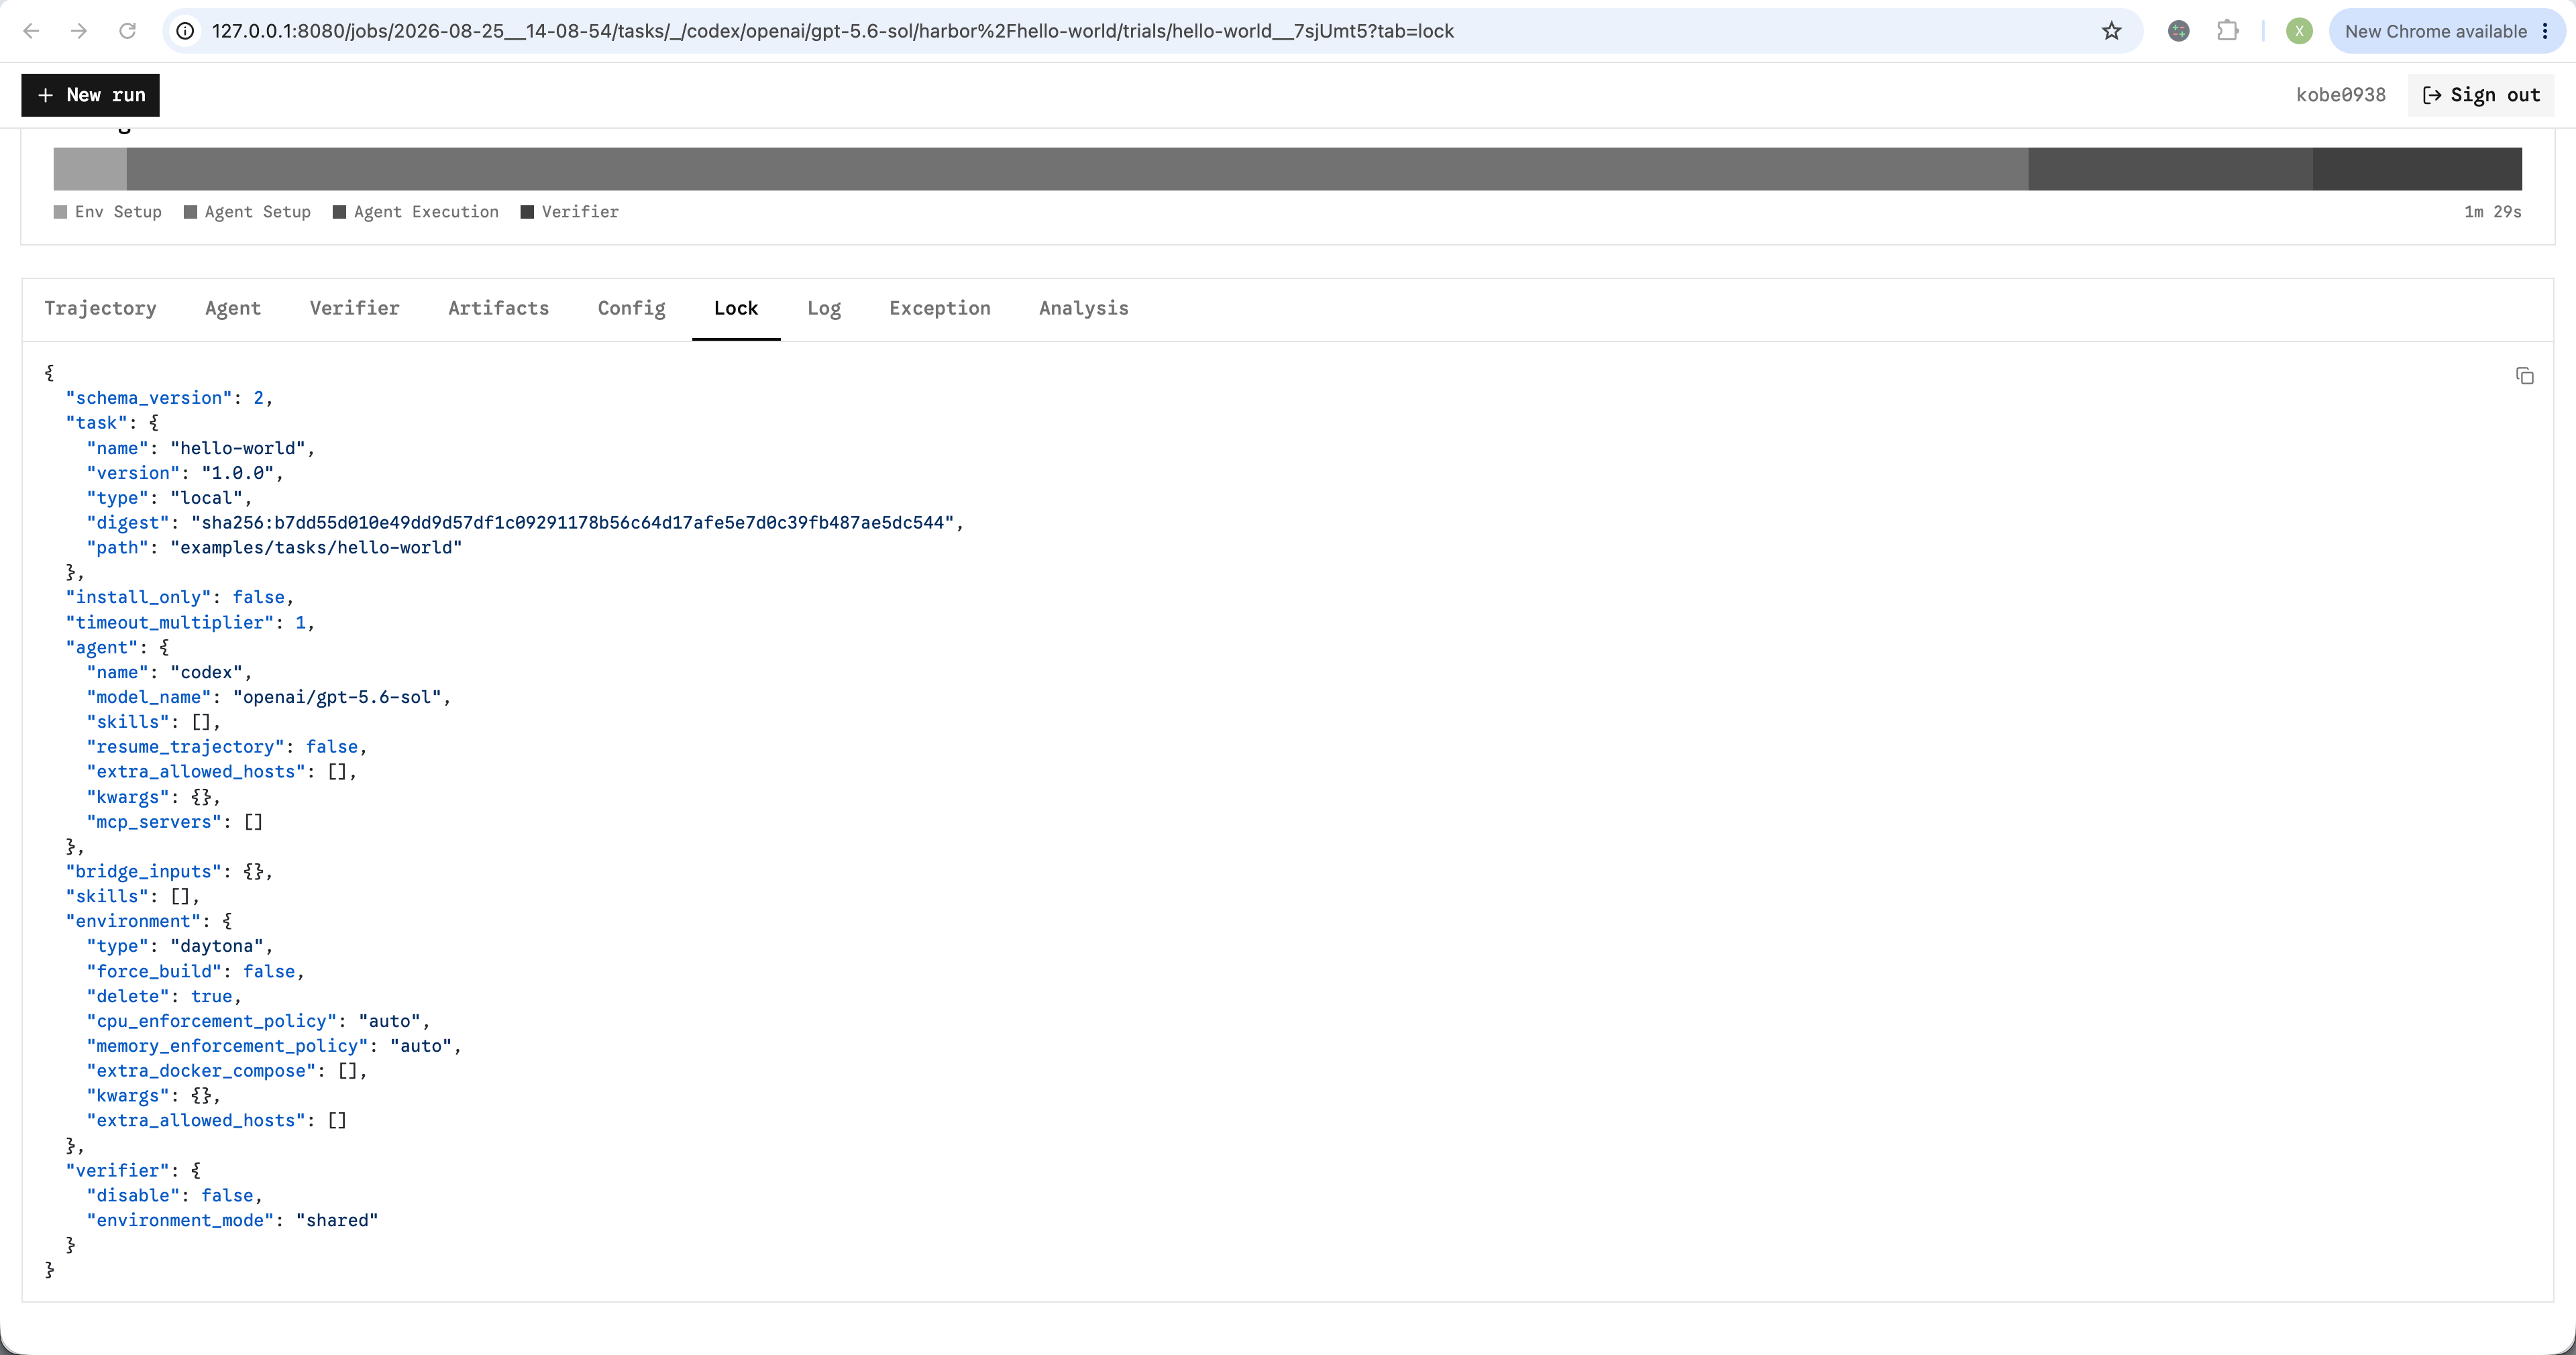Click the kobe0938 username
The width and height of the screenshot is (2576, 1355).
[2340, 95]
